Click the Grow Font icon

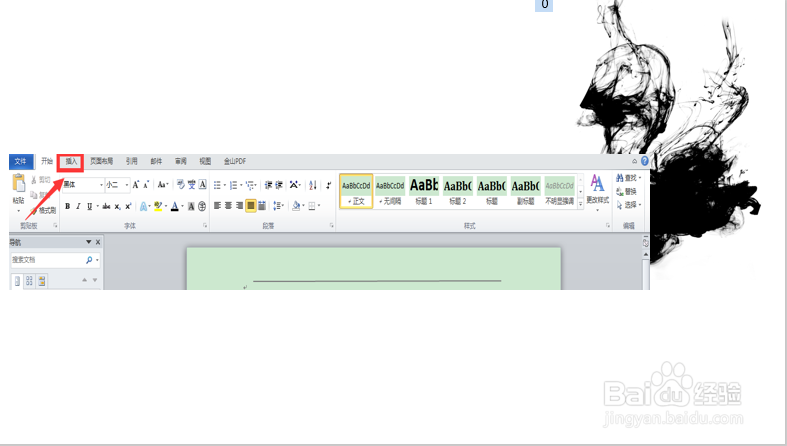pos(136,185)
